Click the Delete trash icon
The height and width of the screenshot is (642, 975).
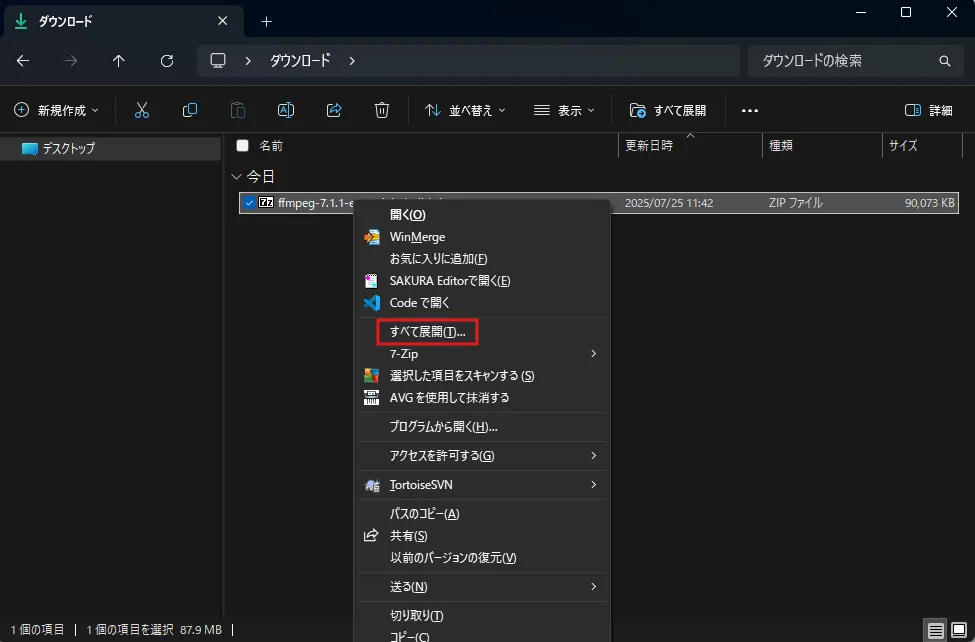pos(382,110)
